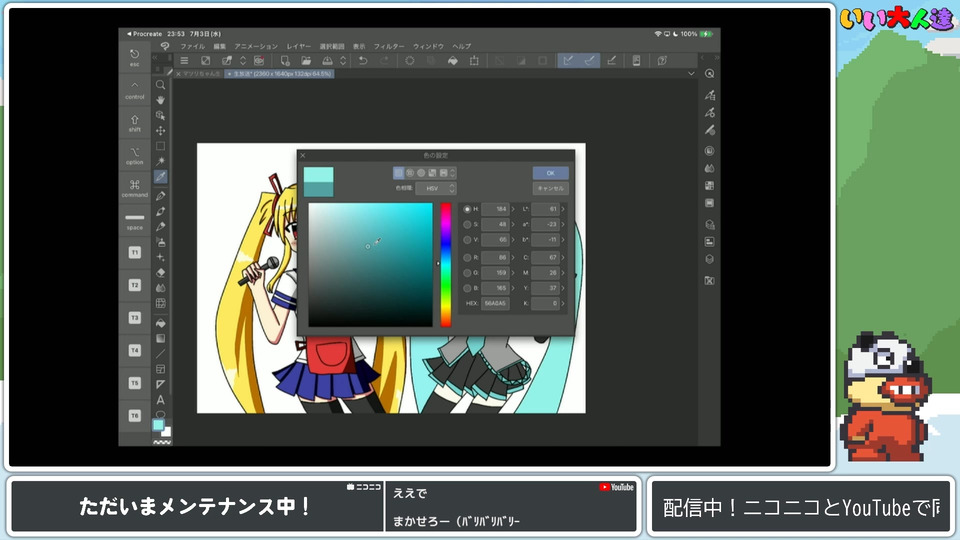The image size is (960, 540).
Task: Open the レイヤー menu
Action: tap(298, 46)
